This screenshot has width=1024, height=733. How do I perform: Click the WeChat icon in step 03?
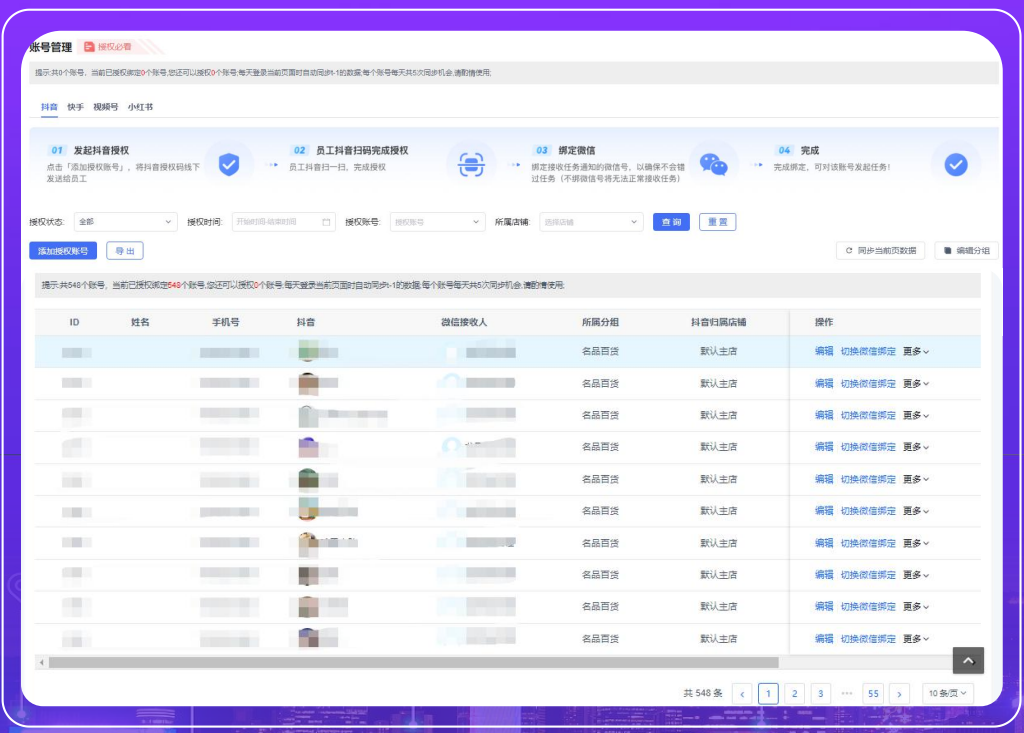(713, 164)
